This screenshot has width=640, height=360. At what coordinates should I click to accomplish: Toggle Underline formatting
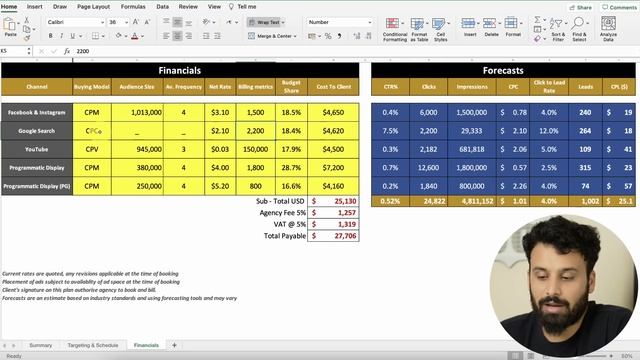pyautogui.click(x=73, y=36)
